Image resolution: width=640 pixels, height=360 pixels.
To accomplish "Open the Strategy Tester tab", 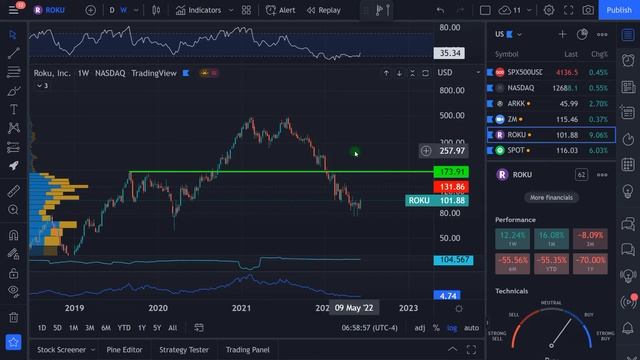I will pyautogui.click(x=184, y=350).
